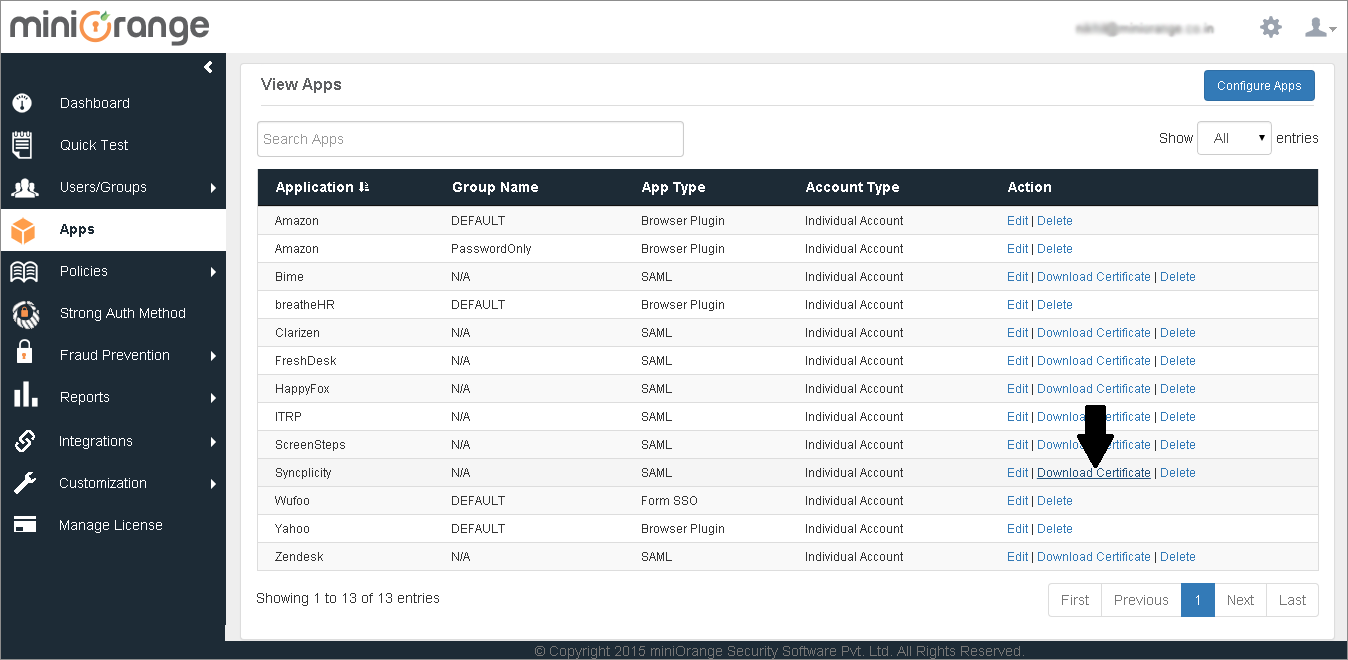Open the Dashboard menu item
1348x660 pixels.
95,103
